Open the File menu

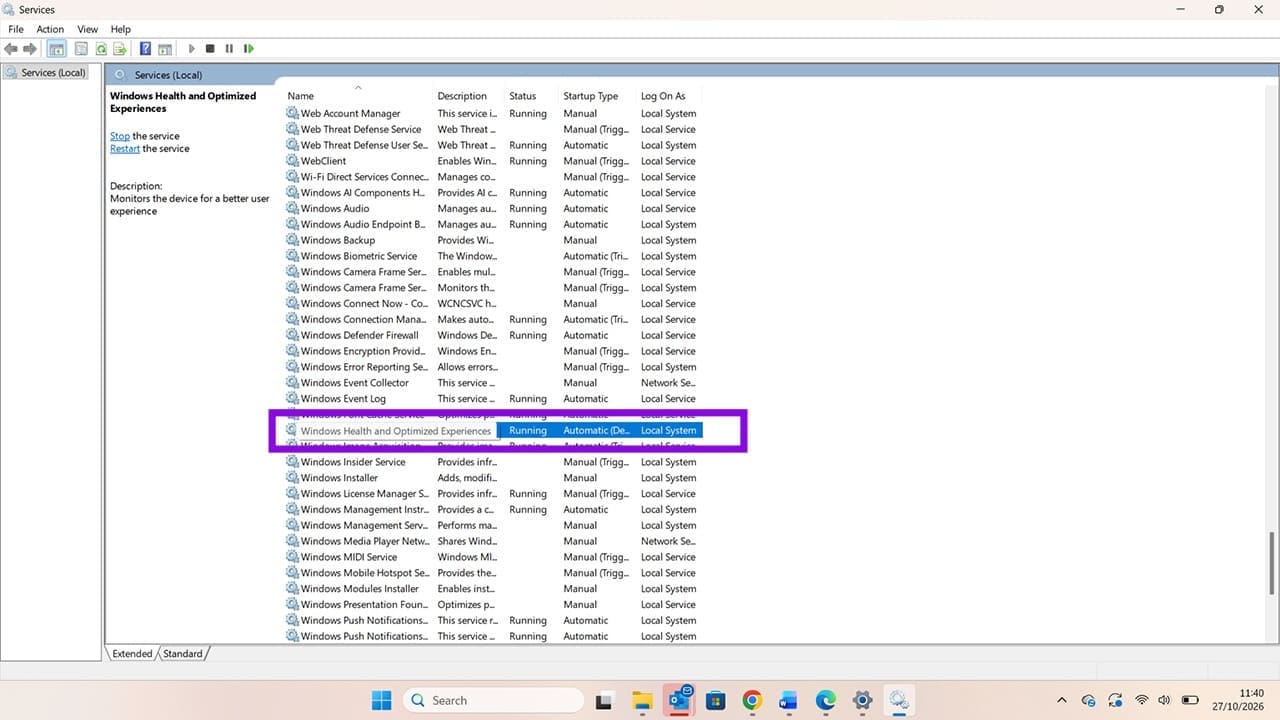point(16,29)
